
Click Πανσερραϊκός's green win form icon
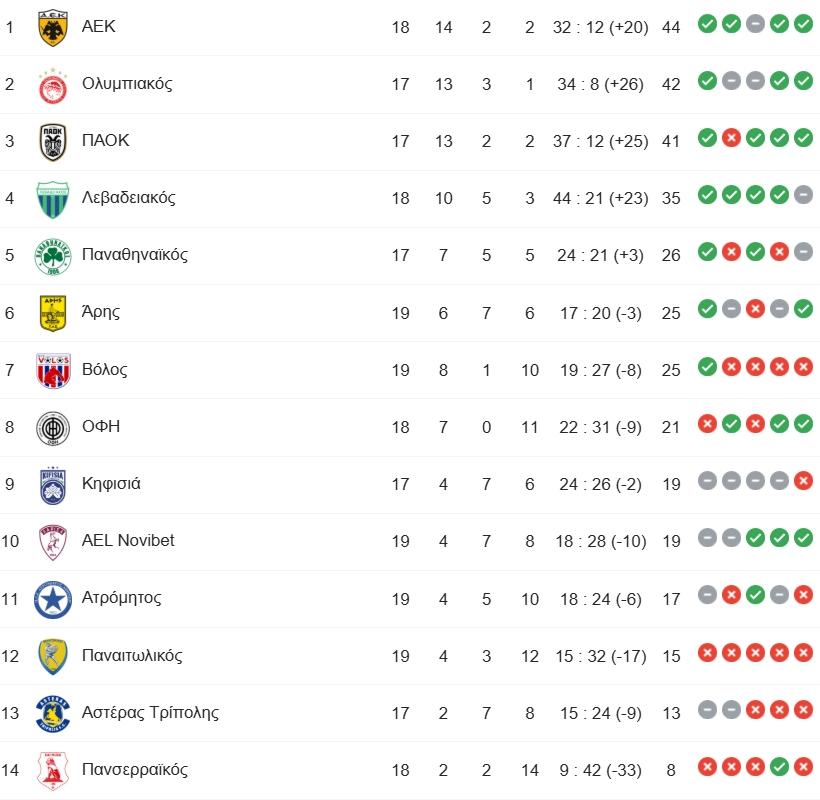(779, 767)
